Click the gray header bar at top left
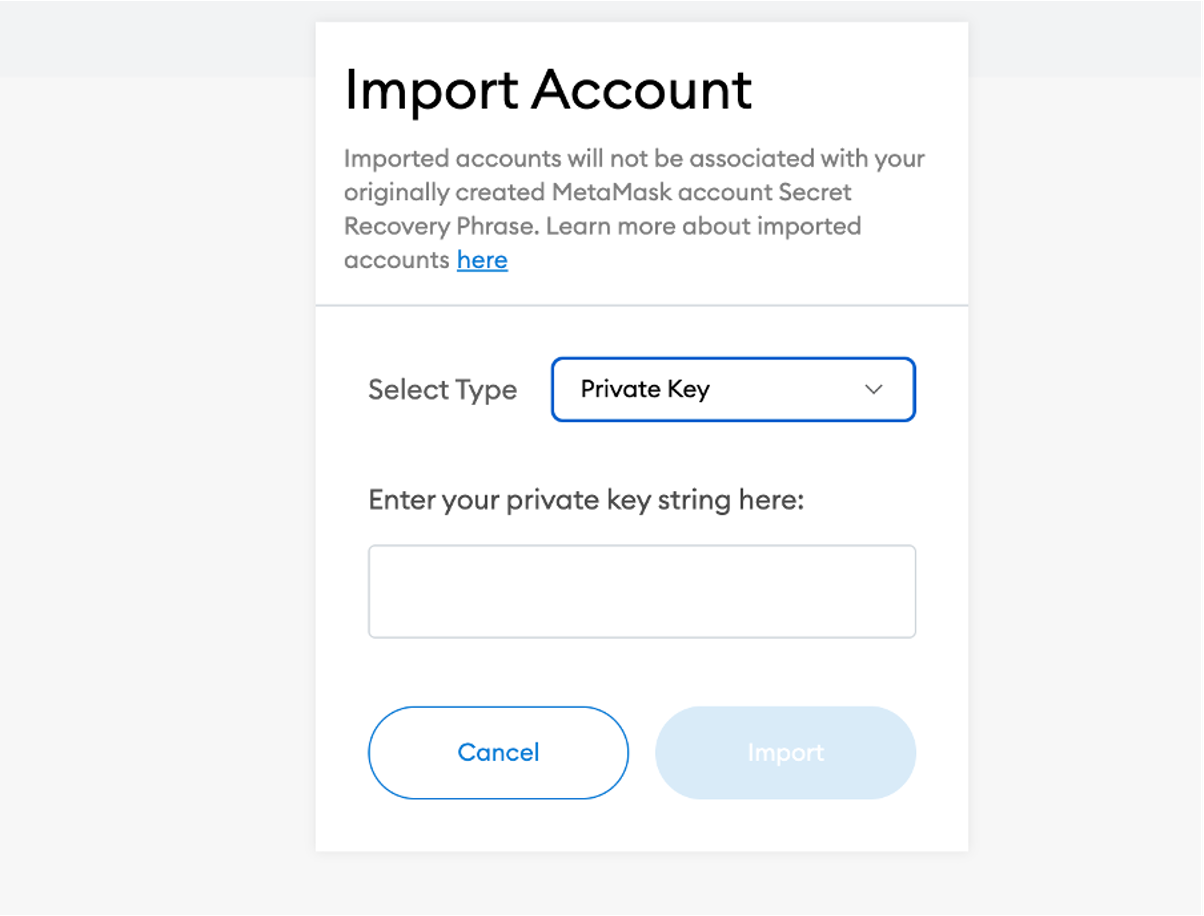The height and width of the screenshot is (916, 1204). point(150,40)
